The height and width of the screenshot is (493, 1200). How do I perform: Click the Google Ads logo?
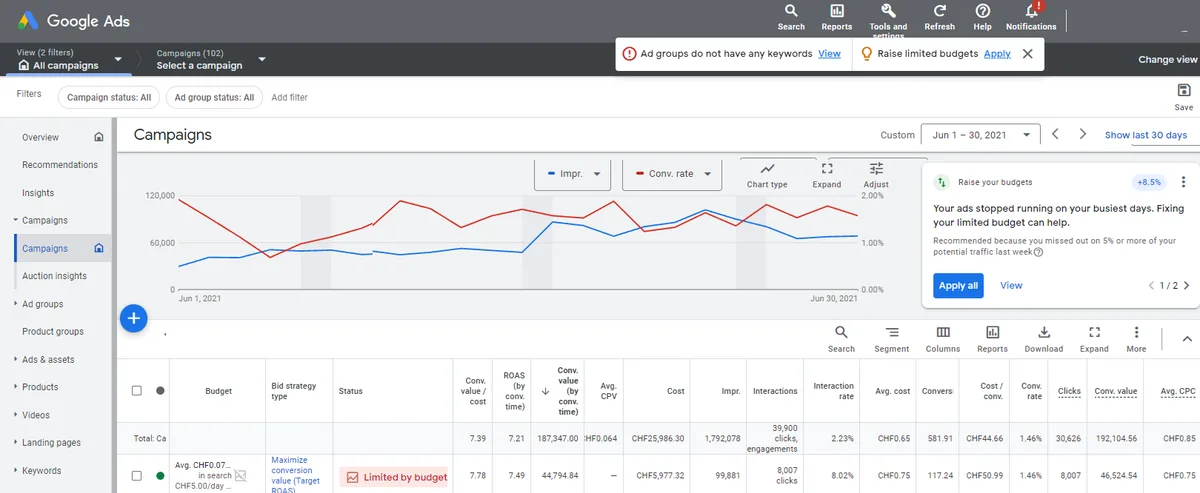(72, 21)
